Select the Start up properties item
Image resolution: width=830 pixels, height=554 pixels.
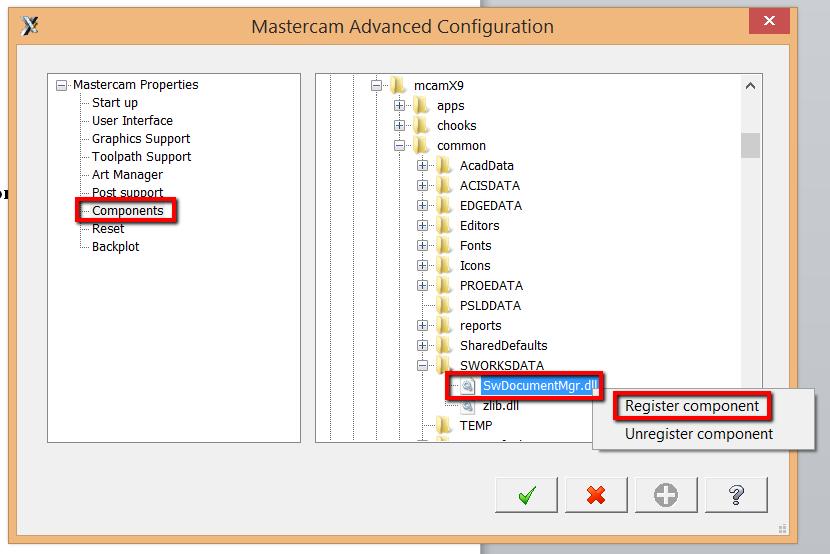[x=115, y=103]
